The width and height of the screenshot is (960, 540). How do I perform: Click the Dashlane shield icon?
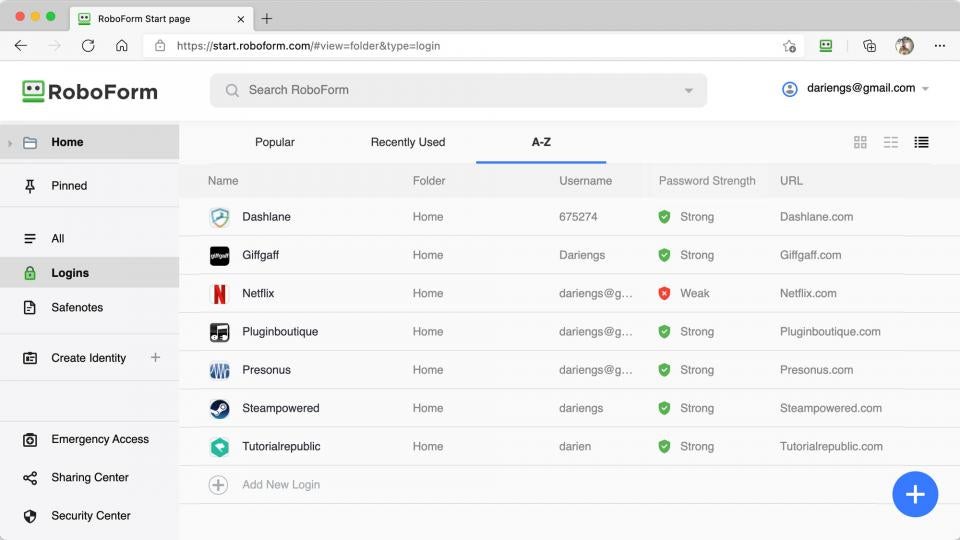pos(219,217)
